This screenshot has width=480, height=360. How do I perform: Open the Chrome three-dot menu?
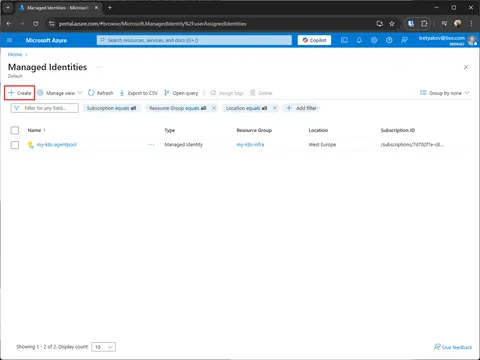(x=471, y=24)
